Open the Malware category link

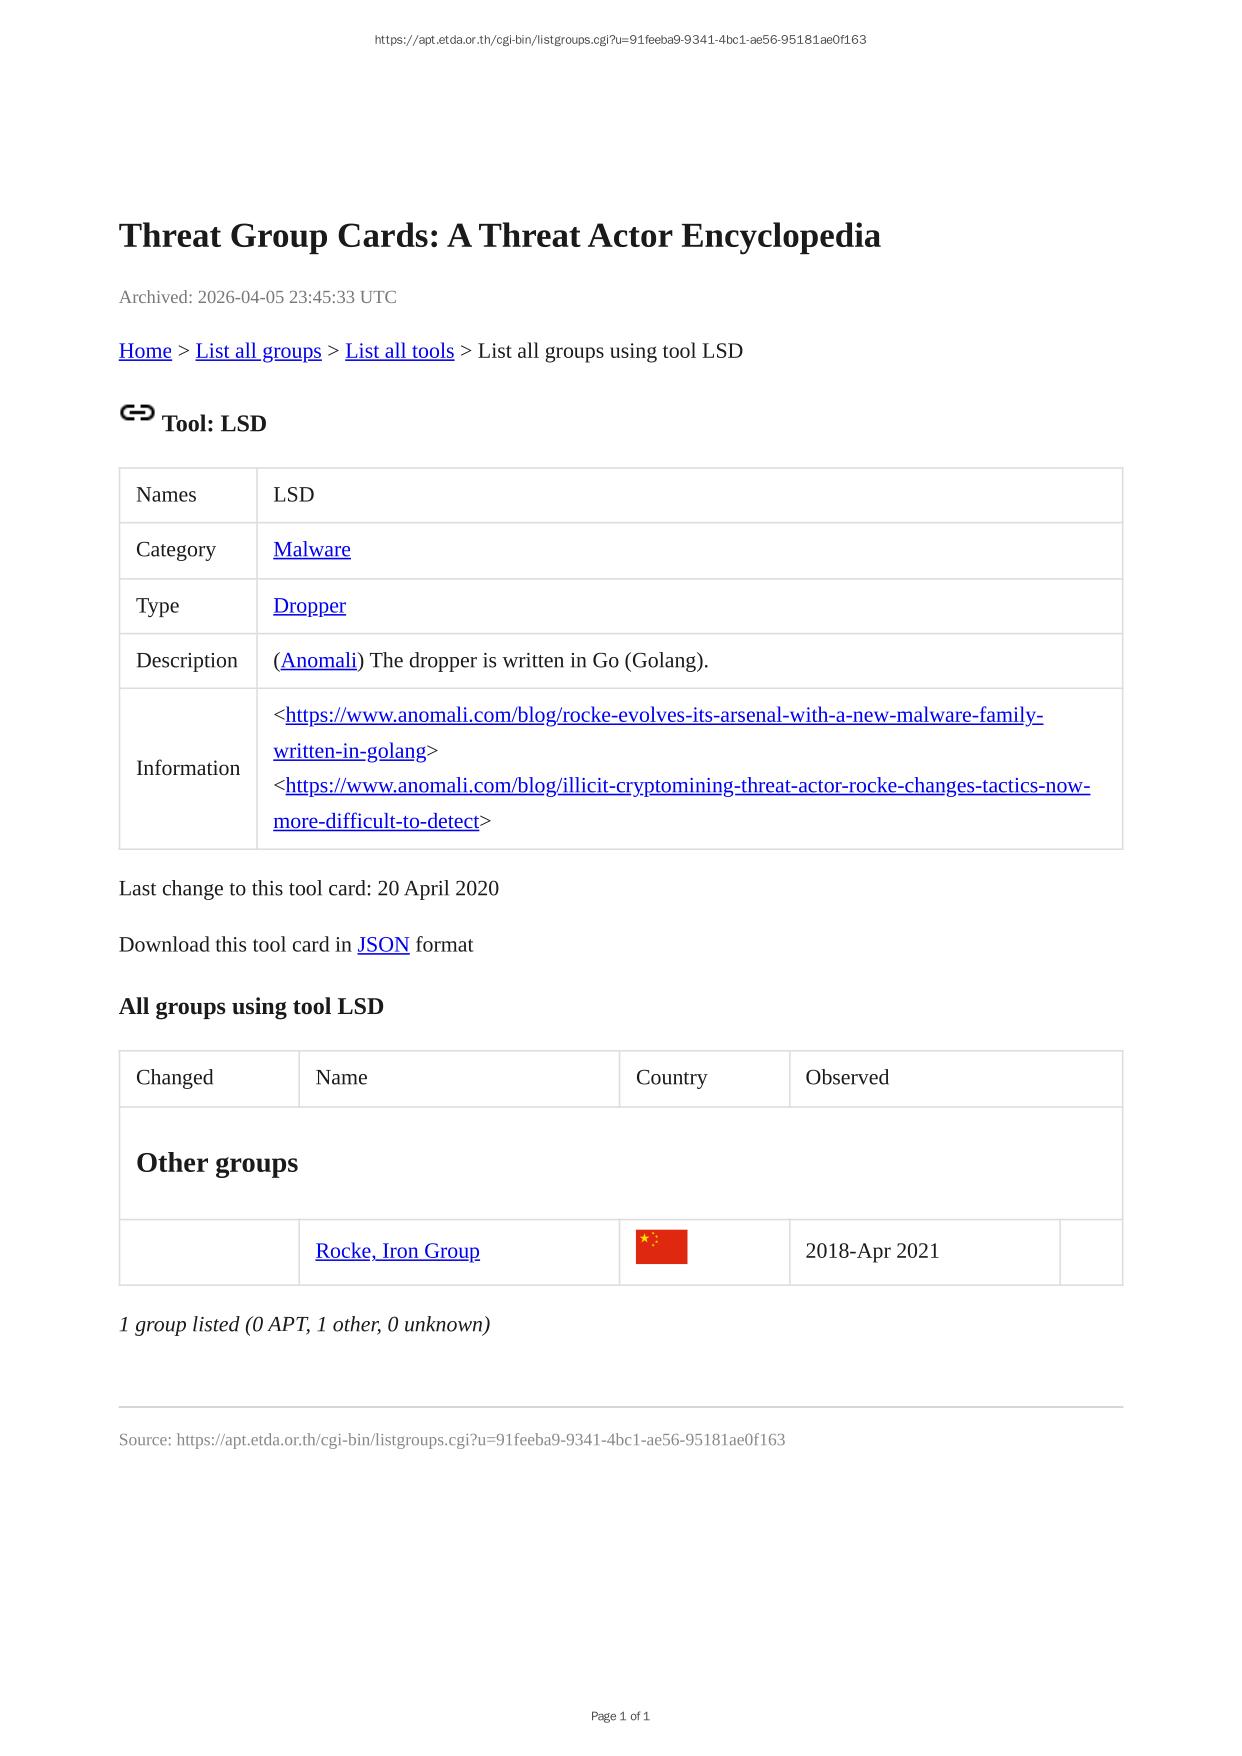pos(311,550)
